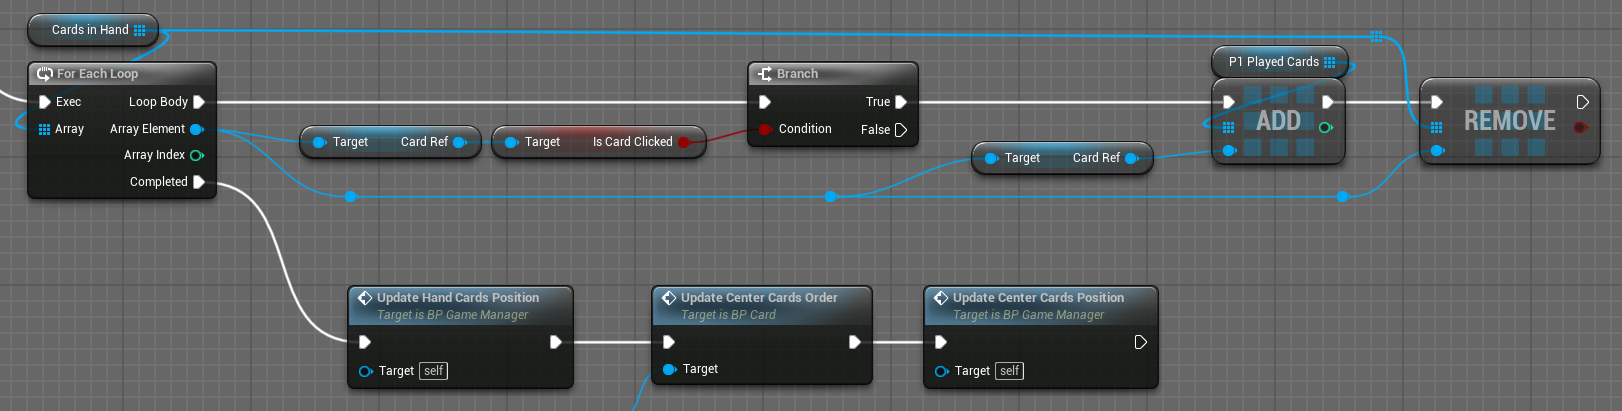
Task: Click the ADD node green integer output pin
Action: point(1326,128)
